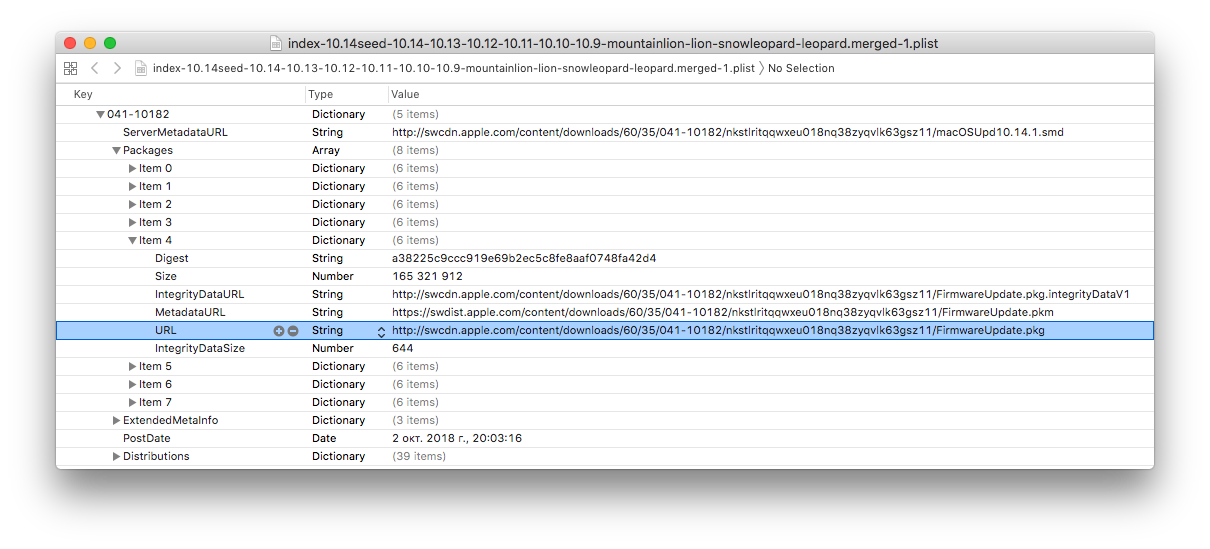Expand Item 6 dictionary
The image size is (1210, 549).
132,385
